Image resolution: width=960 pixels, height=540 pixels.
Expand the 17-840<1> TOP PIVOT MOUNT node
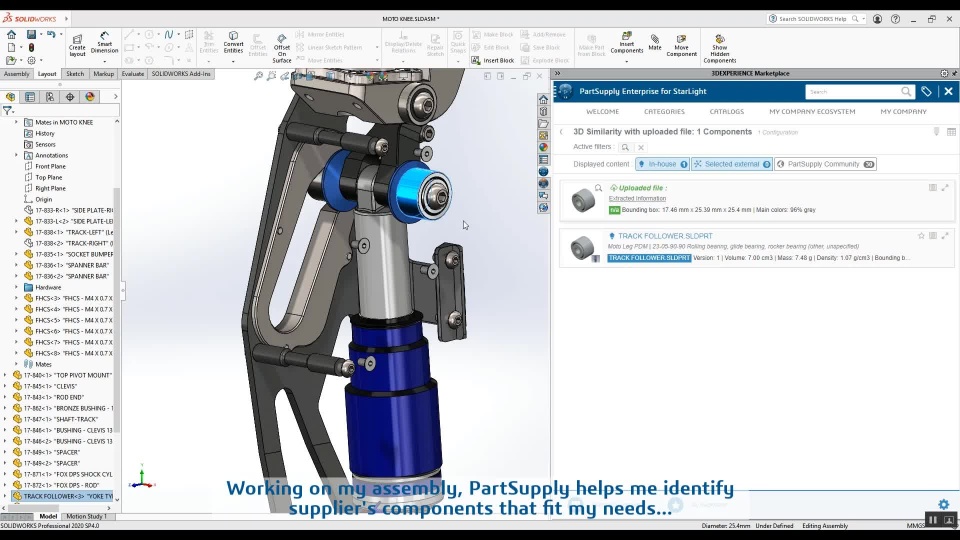5,375
